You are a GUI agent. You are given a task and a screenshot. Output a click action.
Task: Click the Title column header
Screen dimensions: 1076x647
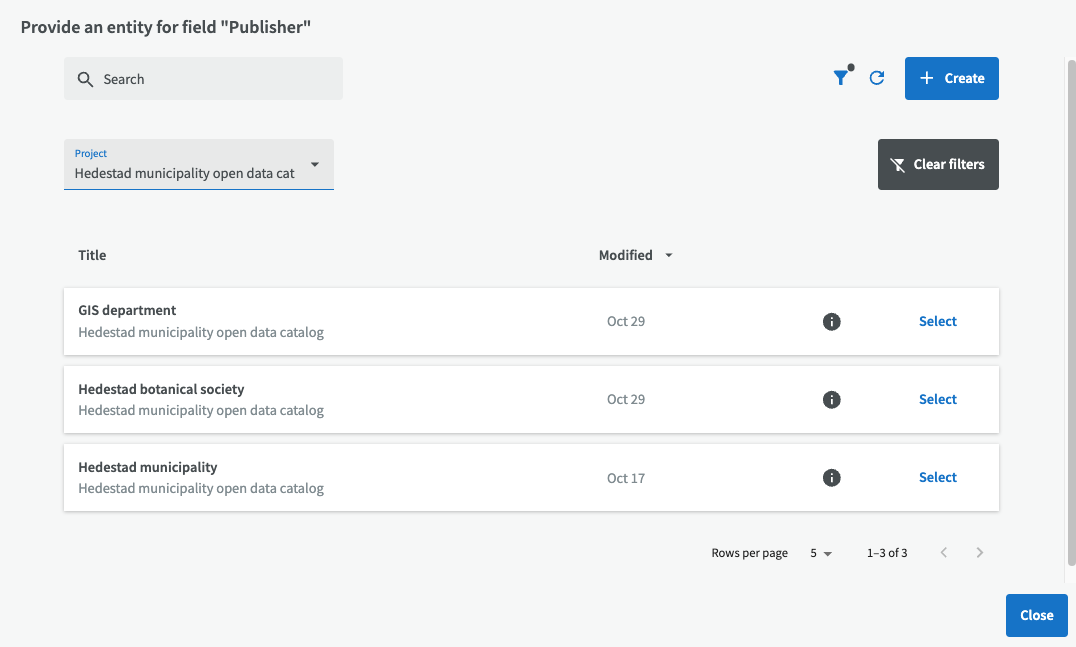92,255
